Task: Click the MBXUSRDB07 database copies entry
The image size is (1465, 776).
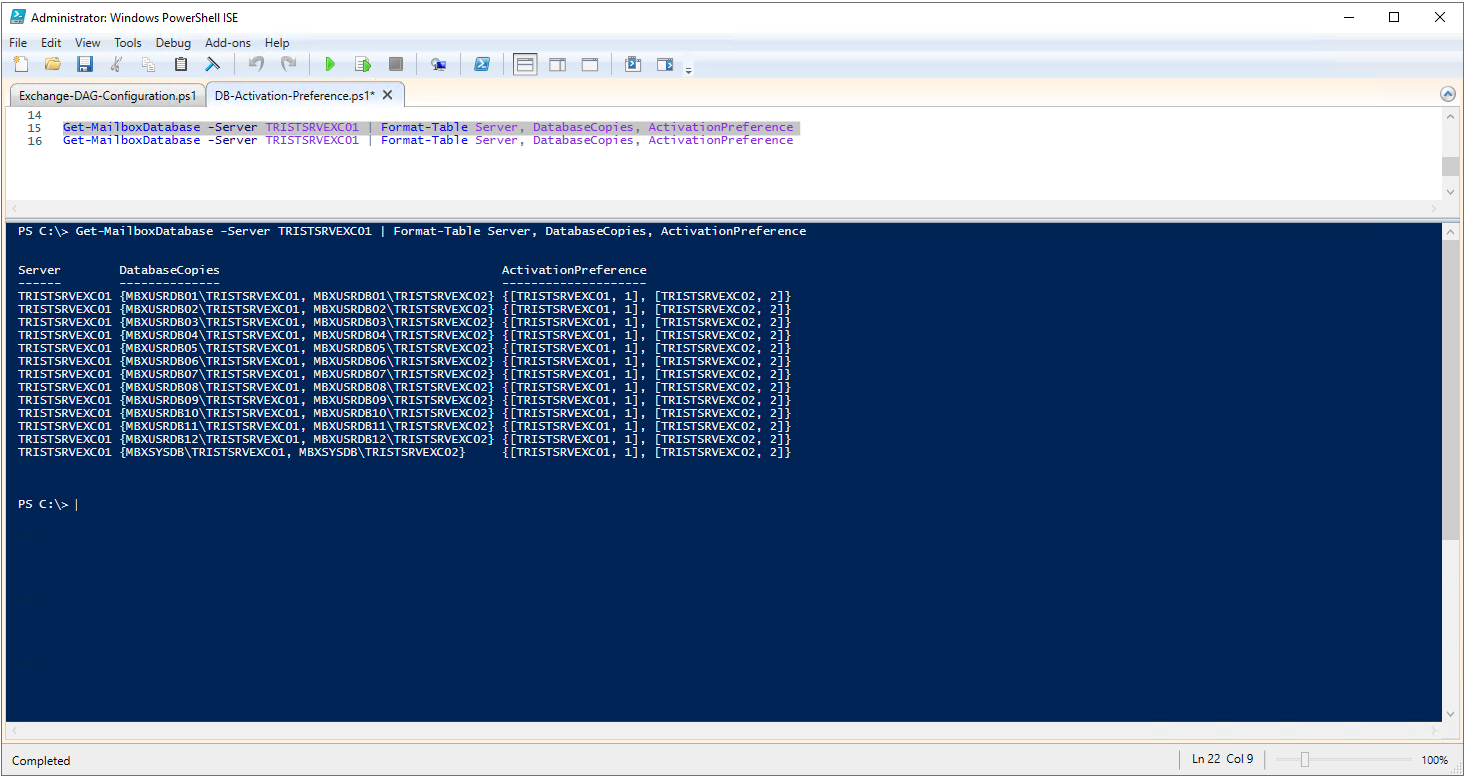Action: [x=306, y=374]
